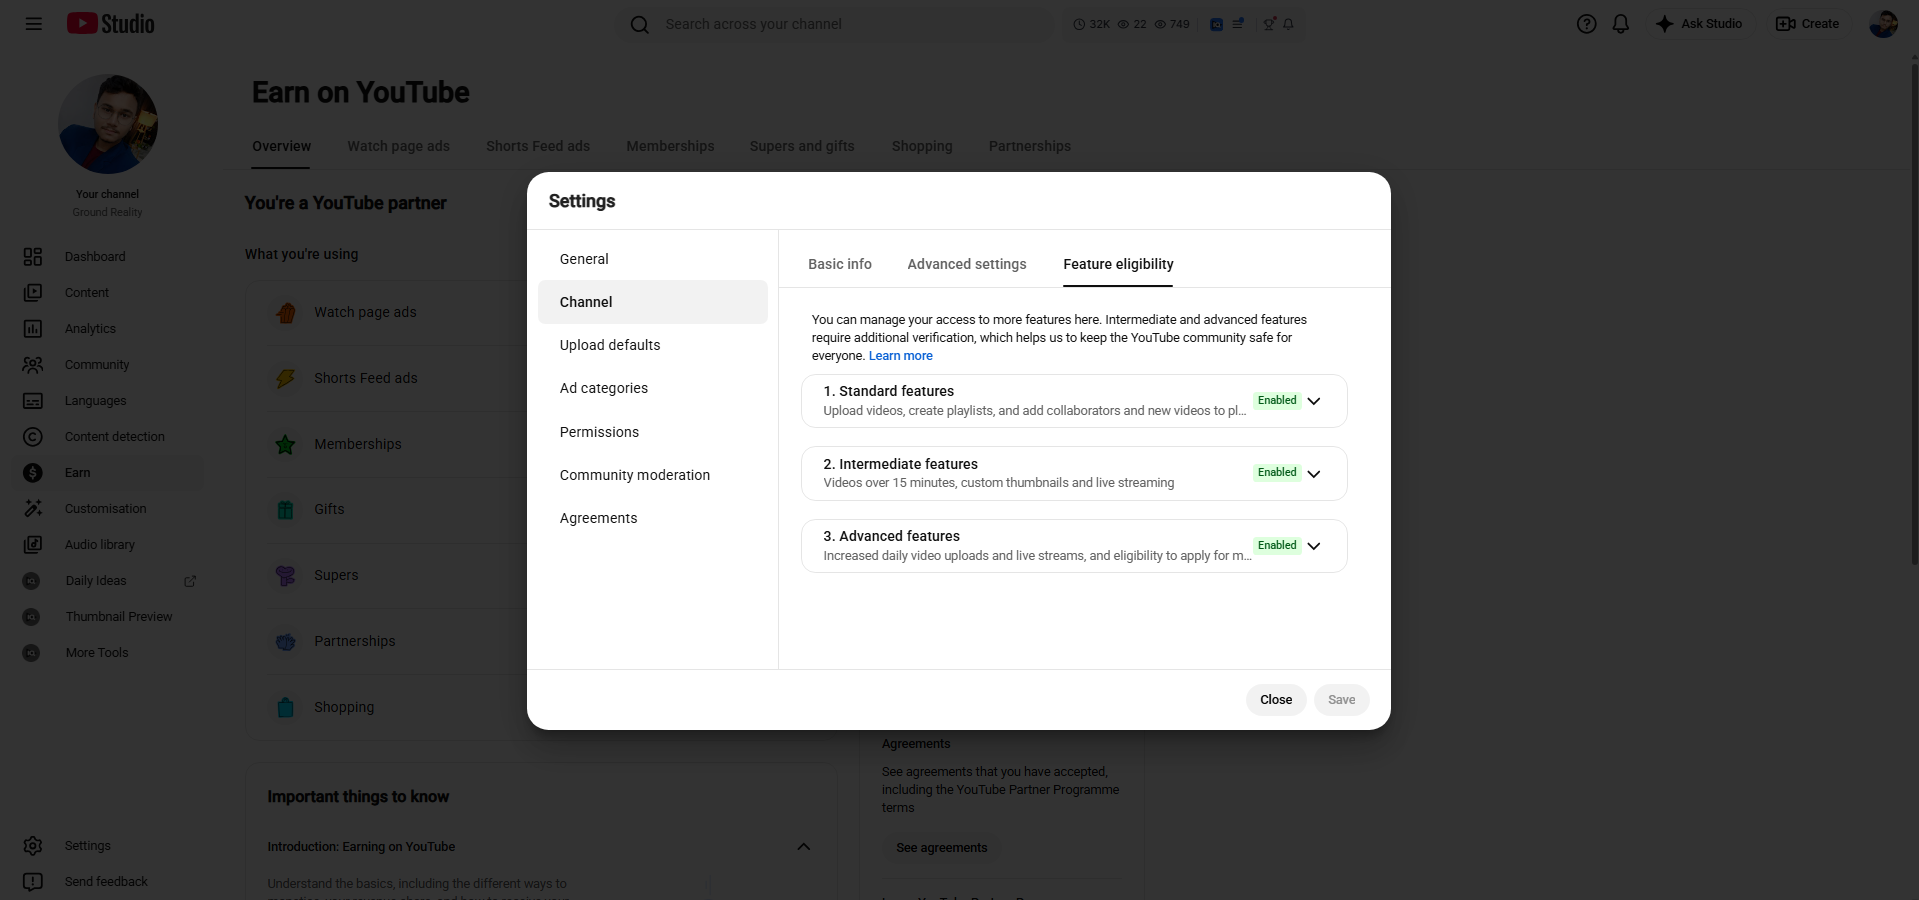This screenshot has width=1919, height=900.
Task: Open Community in the sidebar
Action: click(x=108, y=365)
